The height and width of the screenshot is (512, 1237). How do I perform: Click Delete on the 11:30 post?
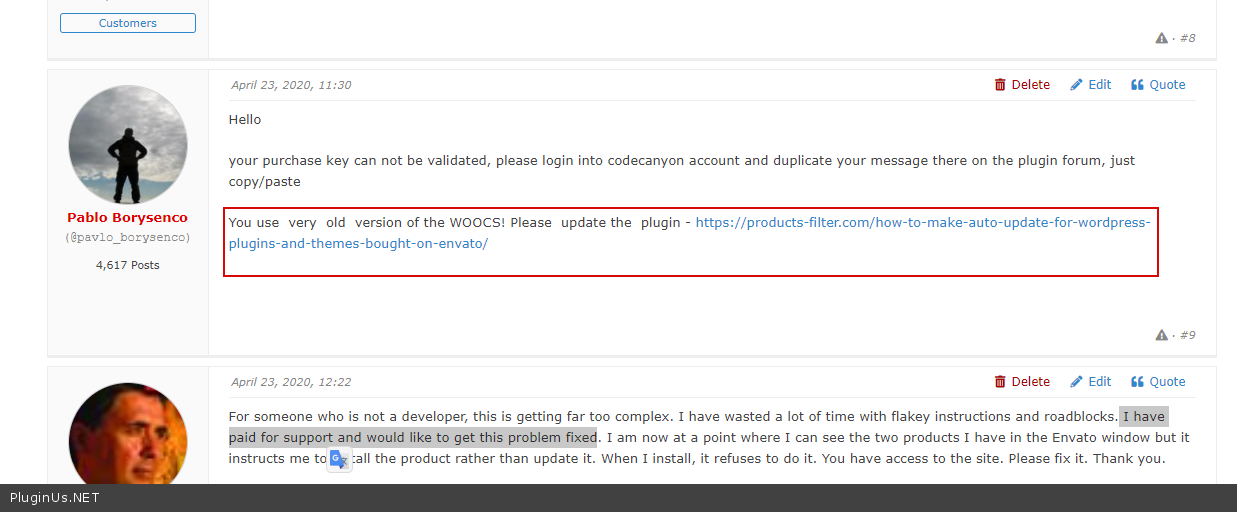click(x=1022, y=85)
